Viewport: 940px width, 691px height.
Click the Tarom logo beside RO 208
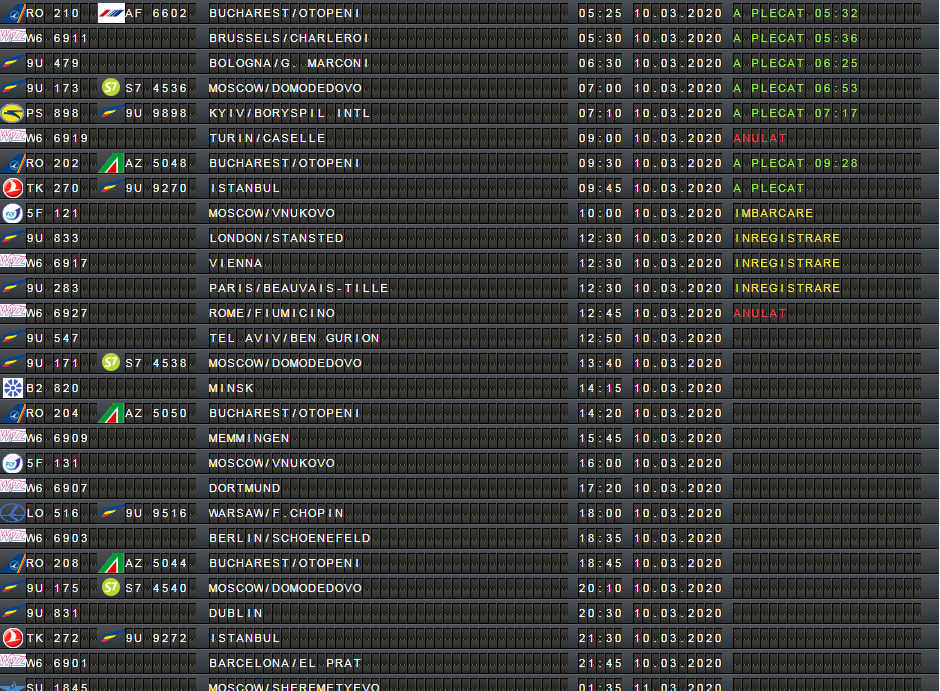tap(13, 563)
